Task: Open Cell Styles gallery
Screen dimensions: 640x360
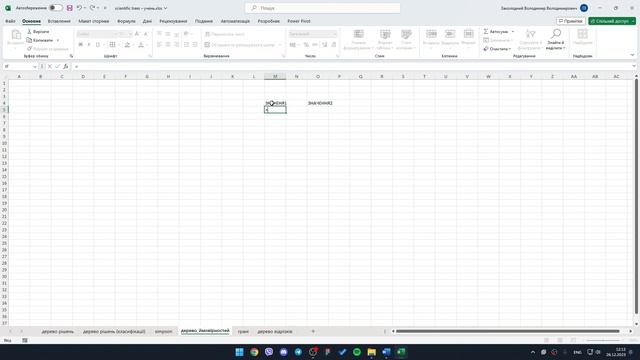Action: pyautogui.click(x=406, y=40)
